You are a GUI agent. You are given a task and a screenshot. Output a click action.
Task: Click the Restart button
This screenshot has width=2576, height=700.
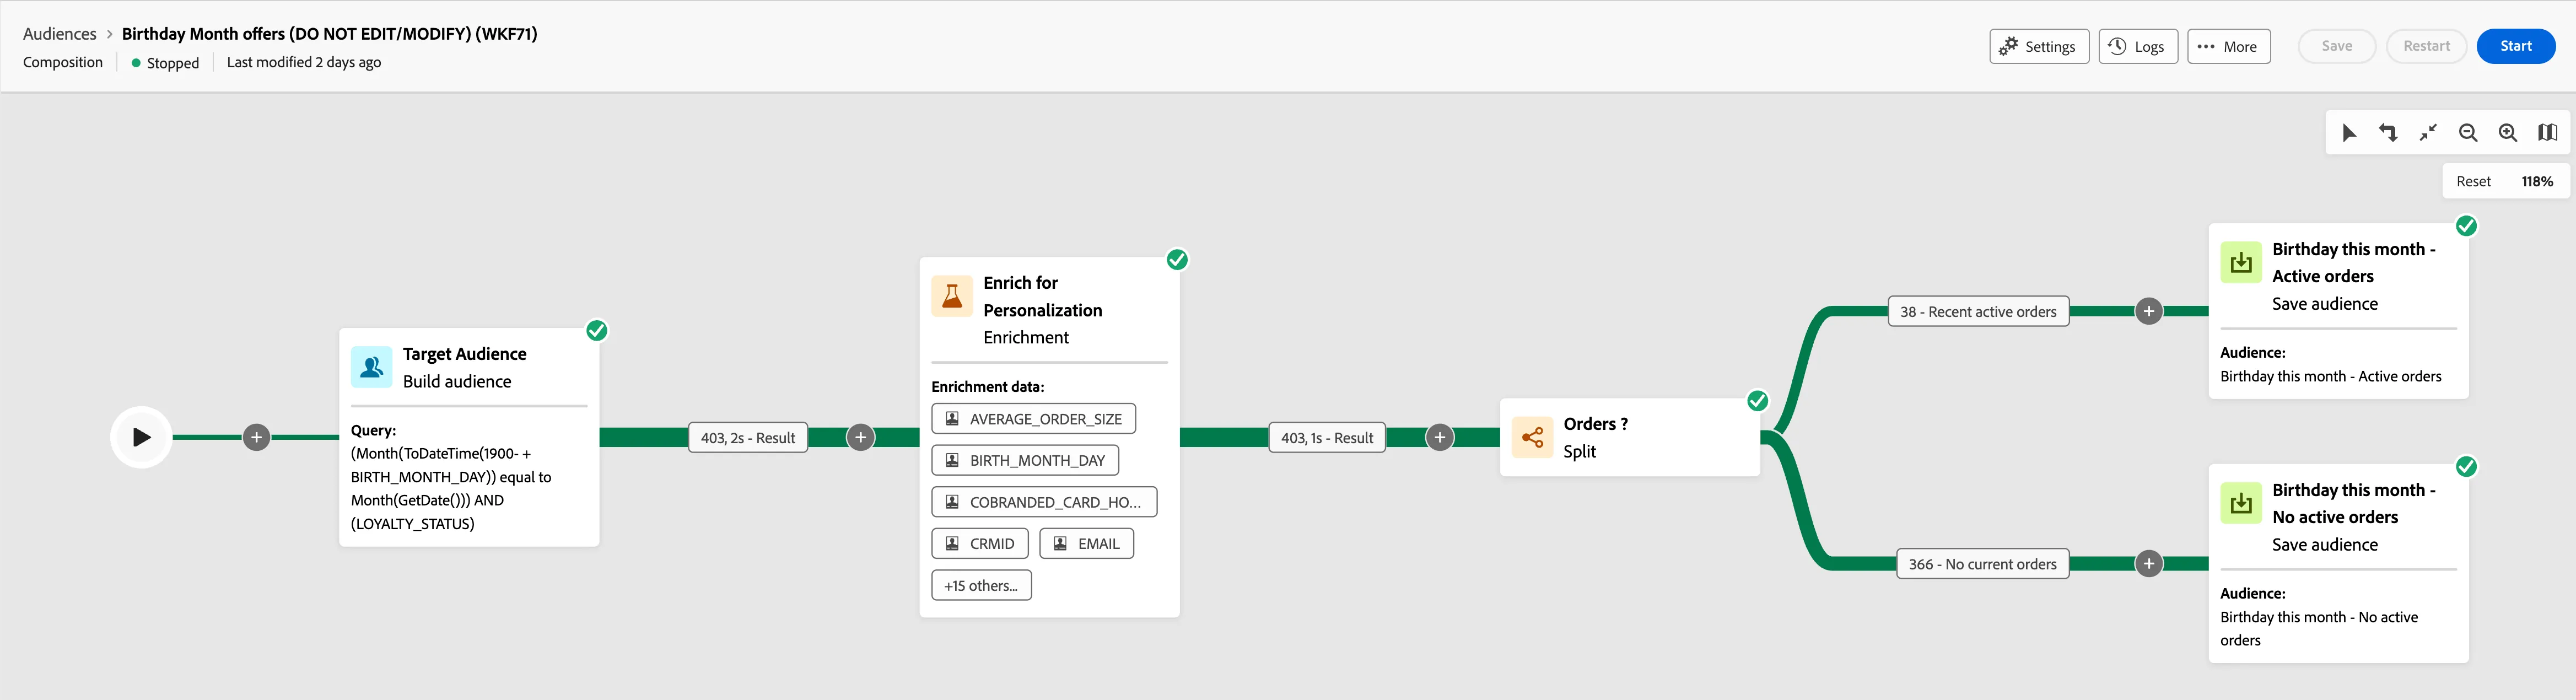click(2427, 46)
